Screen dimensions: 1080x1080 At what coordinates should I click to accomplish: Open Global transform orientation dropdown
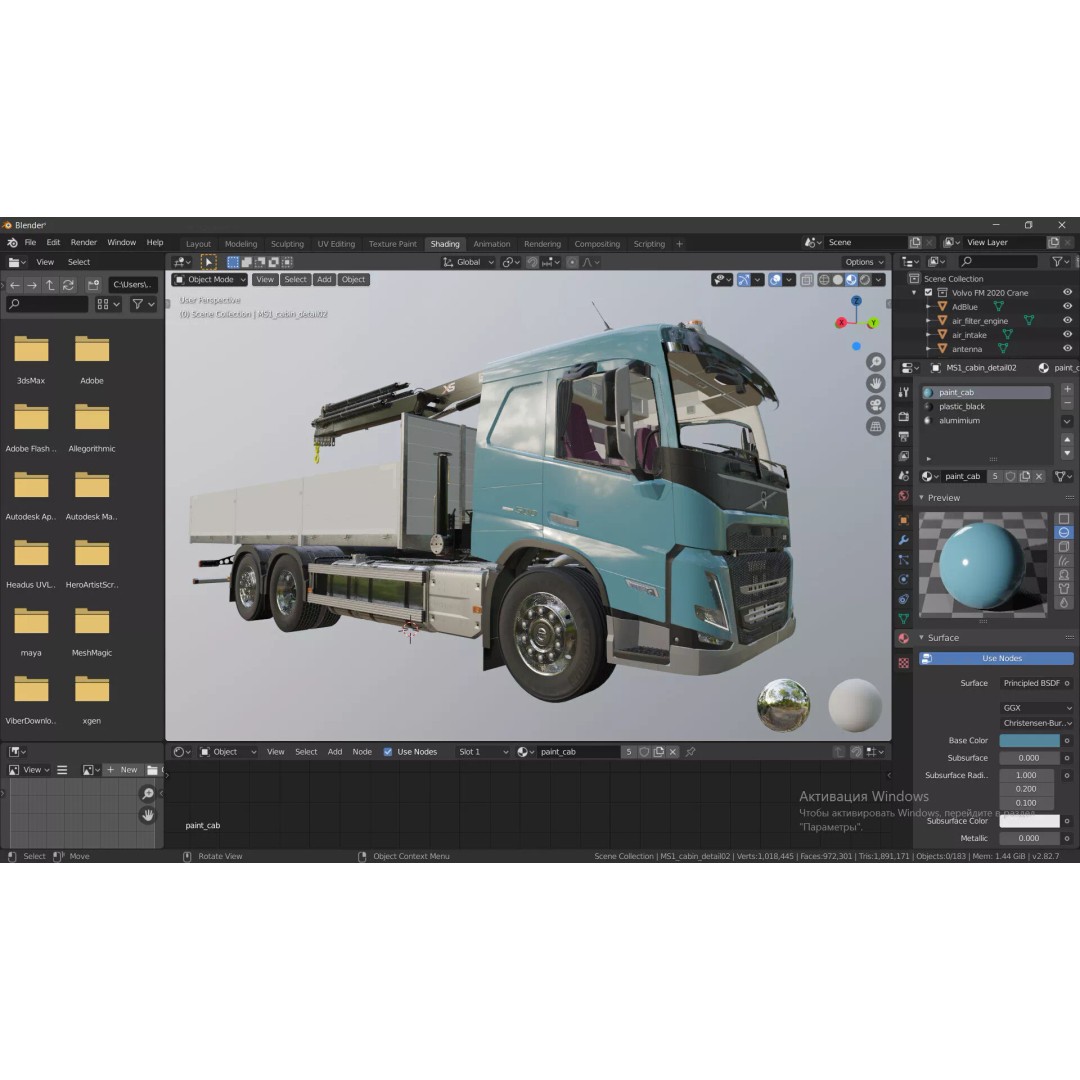(468, 262)
